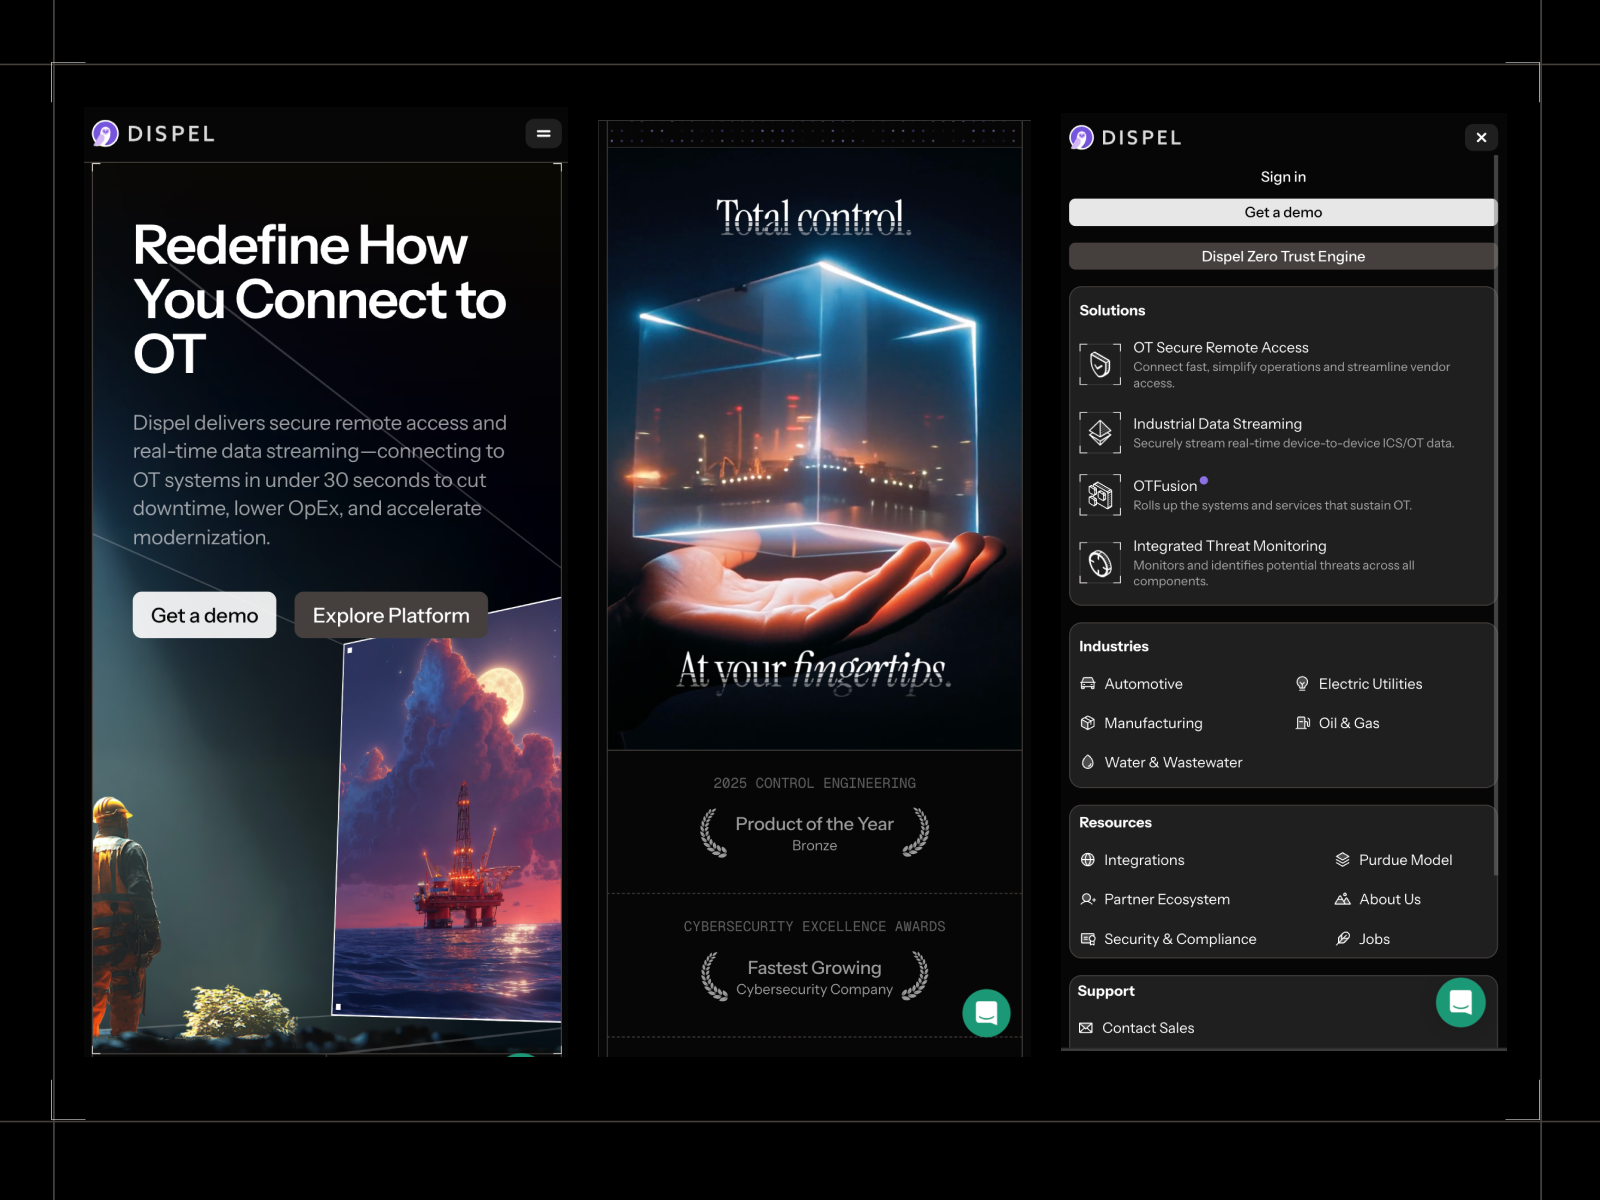The width and height of the screenshot is (1600, 1200).
Task: Click the Resources section heading
Action: [1115, 822]
